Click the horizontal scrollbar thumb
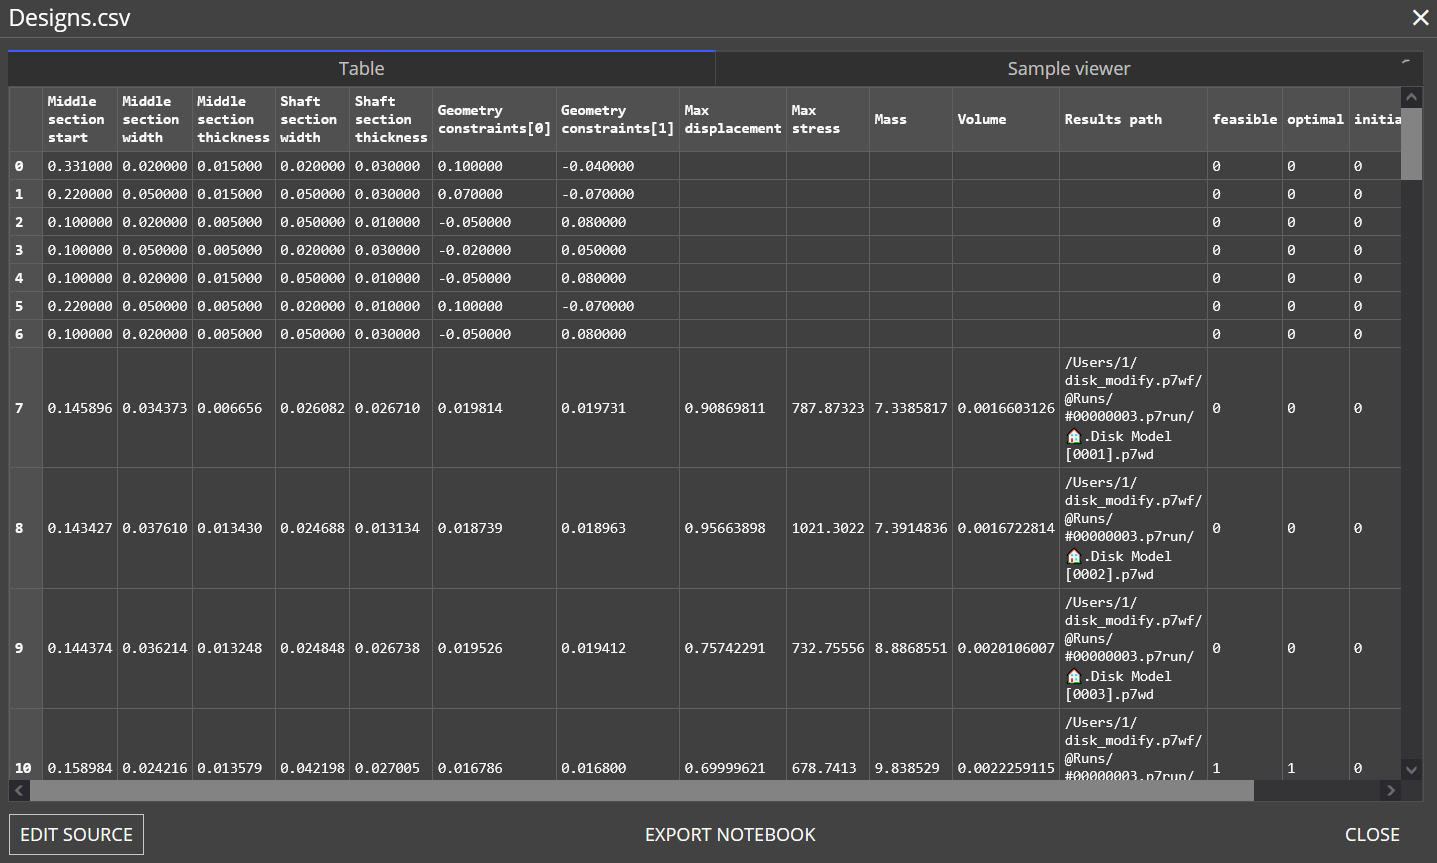Viewport: 1437px width, 863px height. 640,791
